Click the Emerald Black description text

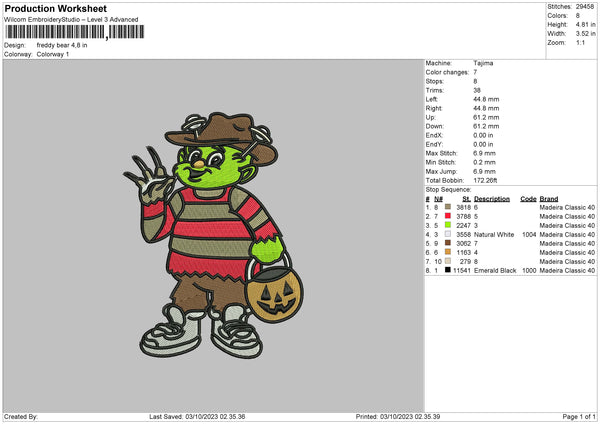pos(496,271)
